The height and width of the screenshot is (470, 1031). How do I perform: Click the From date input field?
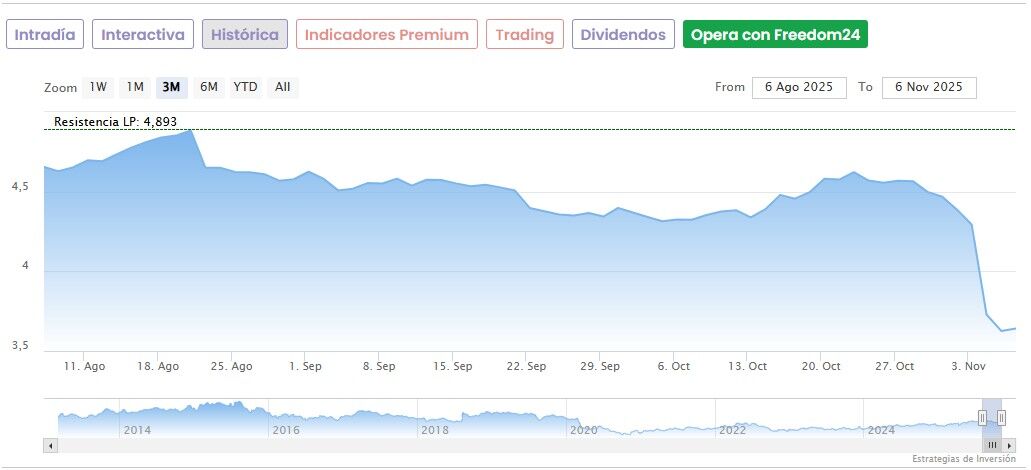click(799, 87)
